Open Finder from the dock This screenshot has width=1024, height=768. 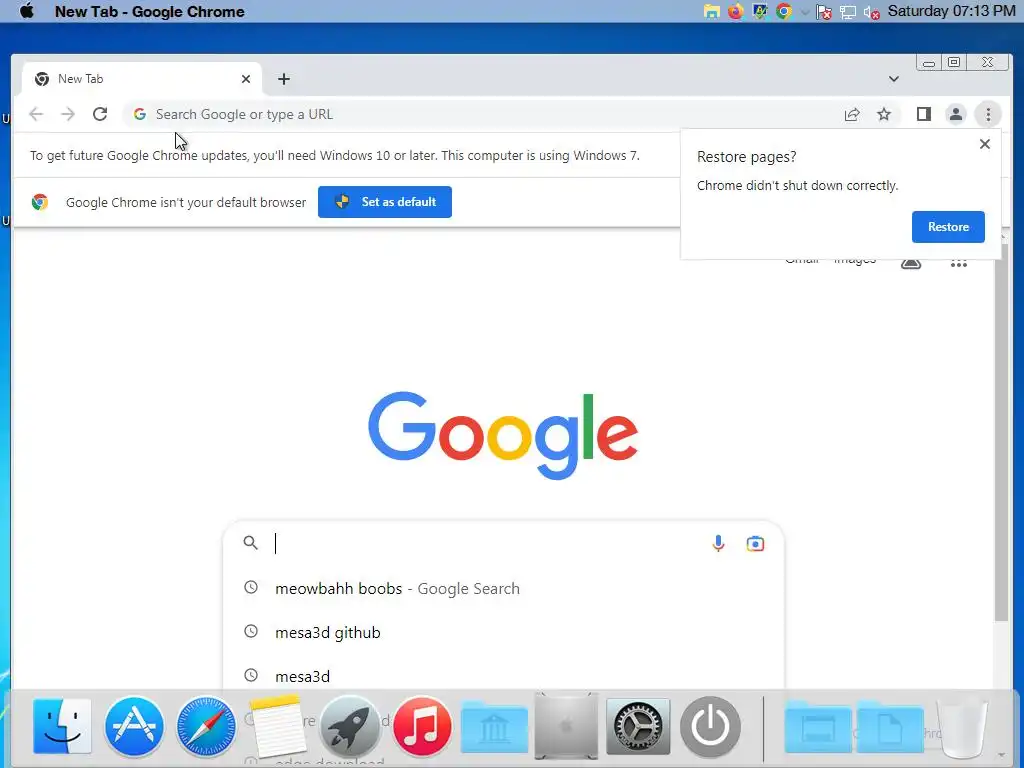[x=61, y=726]
